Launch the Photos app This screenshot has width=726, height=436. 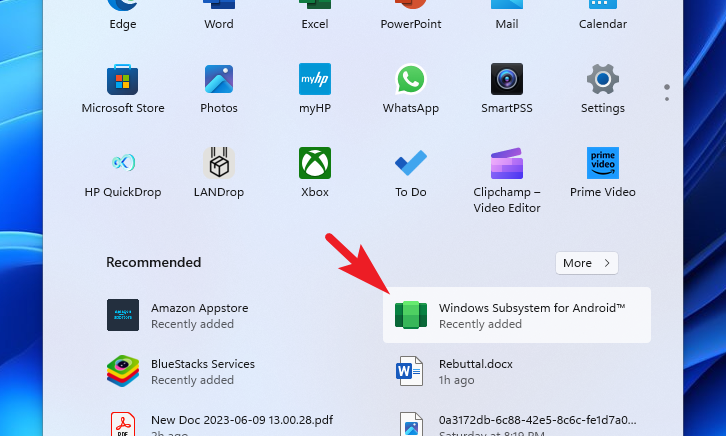point(219,89)
